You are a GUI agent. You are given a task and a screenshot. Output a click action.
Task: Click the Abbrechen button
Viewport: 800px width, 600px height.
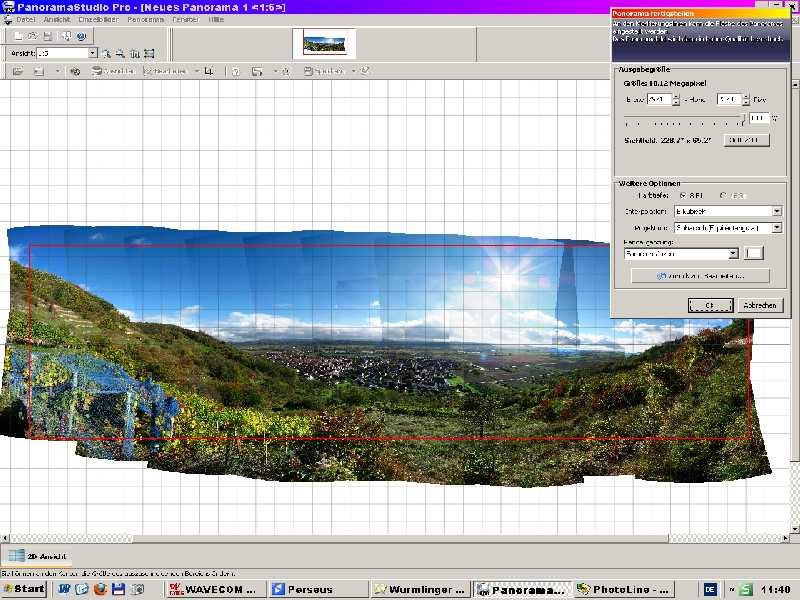tap(760, 305)
